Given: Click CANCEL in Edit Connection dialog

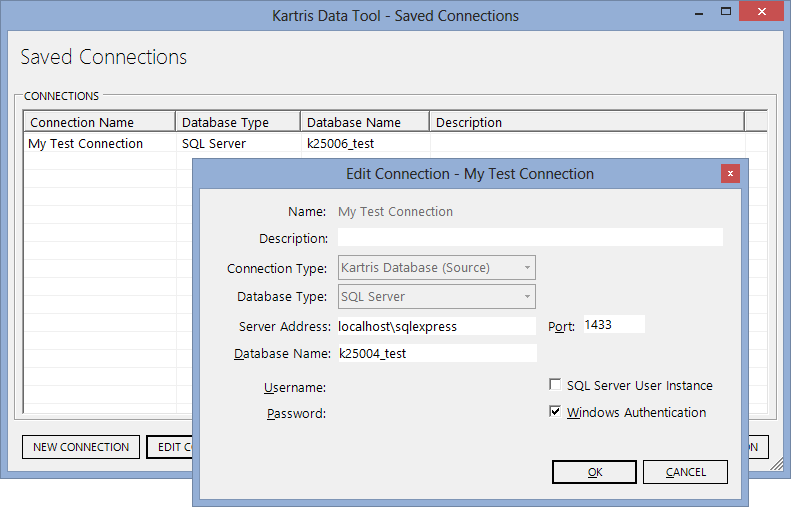Looking at the screenshot, I should point(685,472).
